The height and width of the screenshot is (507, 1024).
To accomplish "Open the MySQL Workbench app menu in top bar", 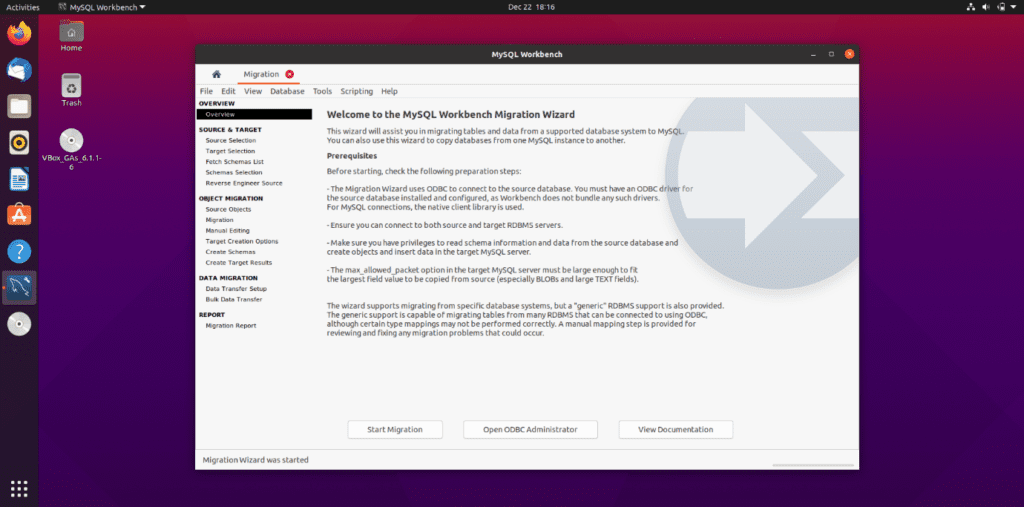I will coord(102,7).
